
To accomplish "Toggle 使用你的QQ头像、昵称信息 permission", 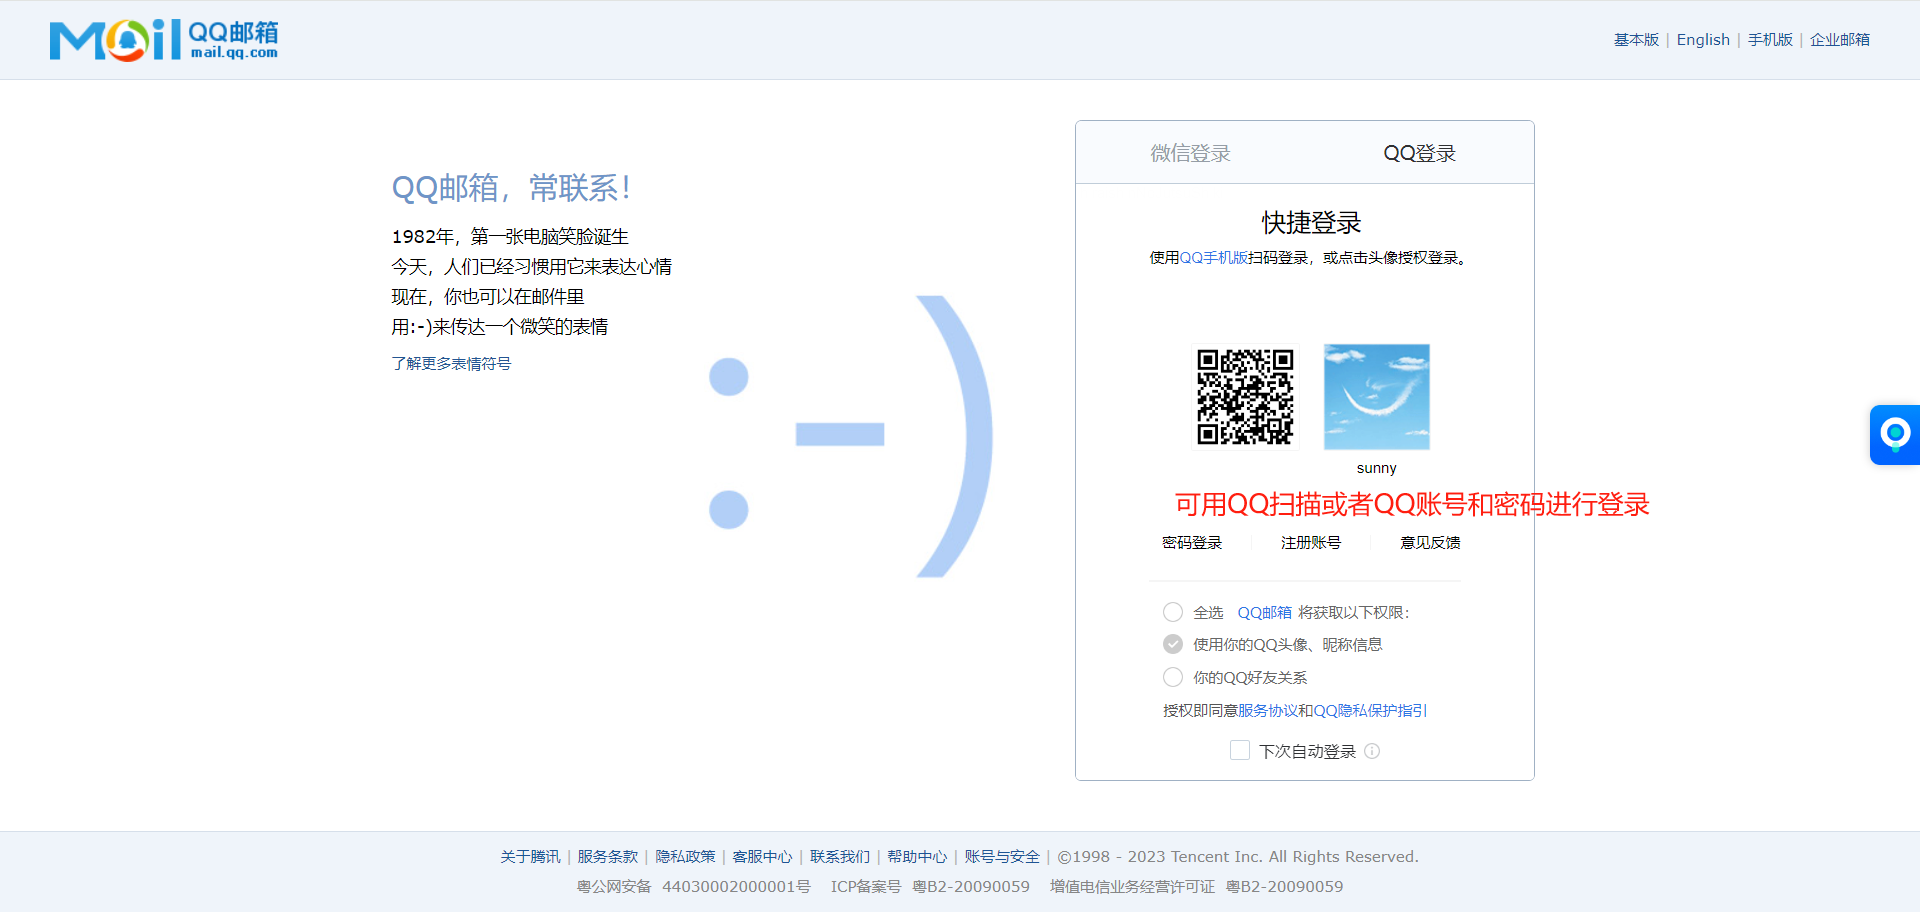I will 1173,644.
